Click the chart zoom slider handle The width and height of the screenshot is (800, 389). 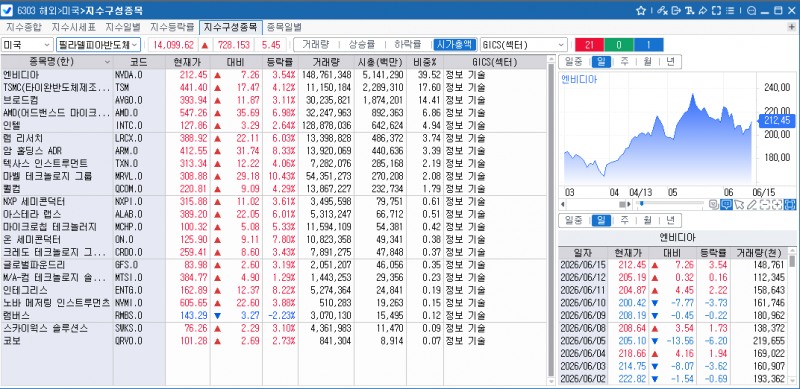pos(641,203)
